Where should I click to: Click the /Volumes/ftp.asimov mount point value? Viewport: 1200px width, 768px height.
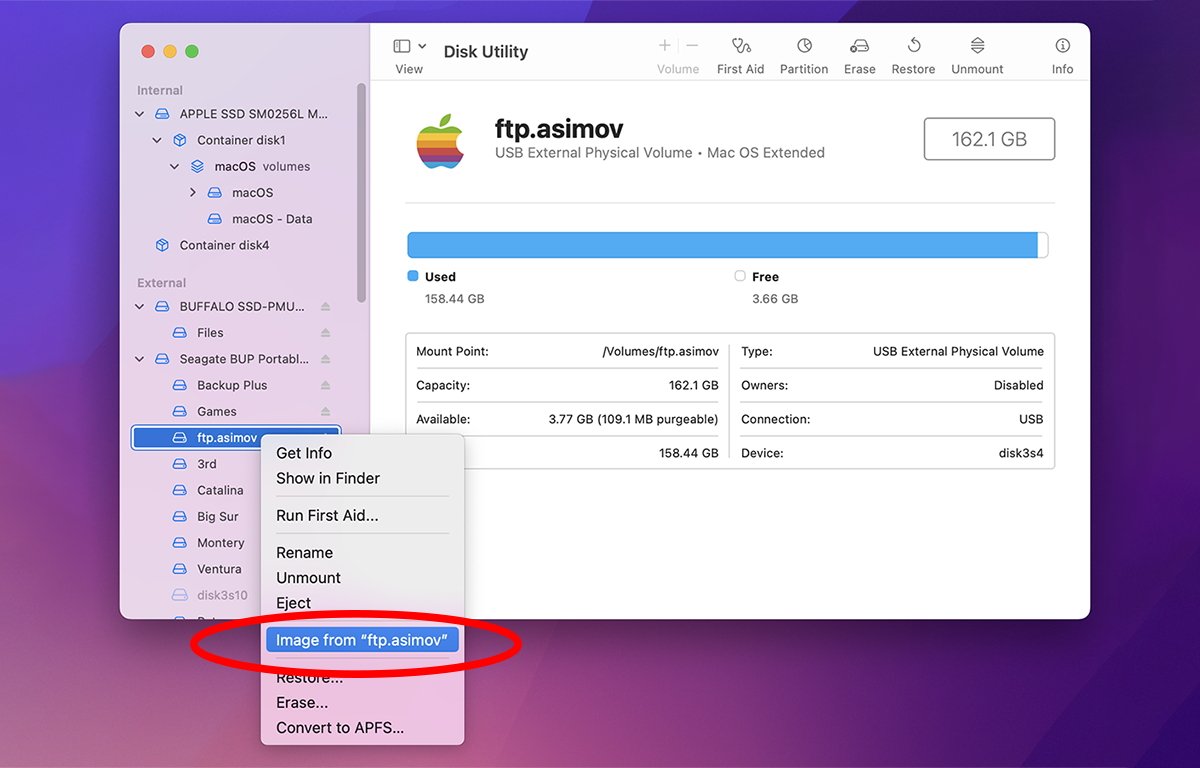click(660, 351)
